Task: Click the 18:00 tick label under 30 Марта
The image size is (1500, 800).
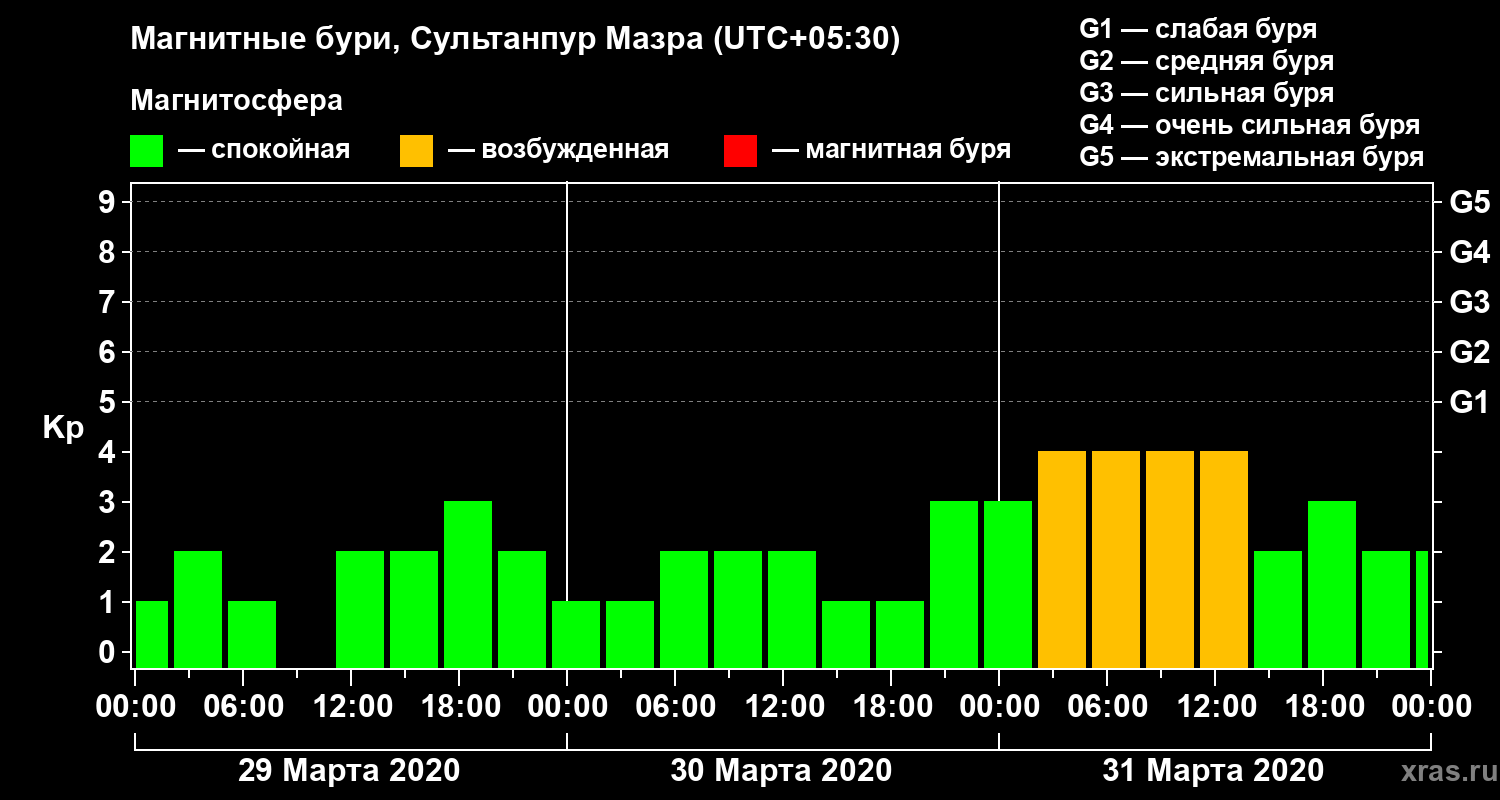Action: coord(891,706)
